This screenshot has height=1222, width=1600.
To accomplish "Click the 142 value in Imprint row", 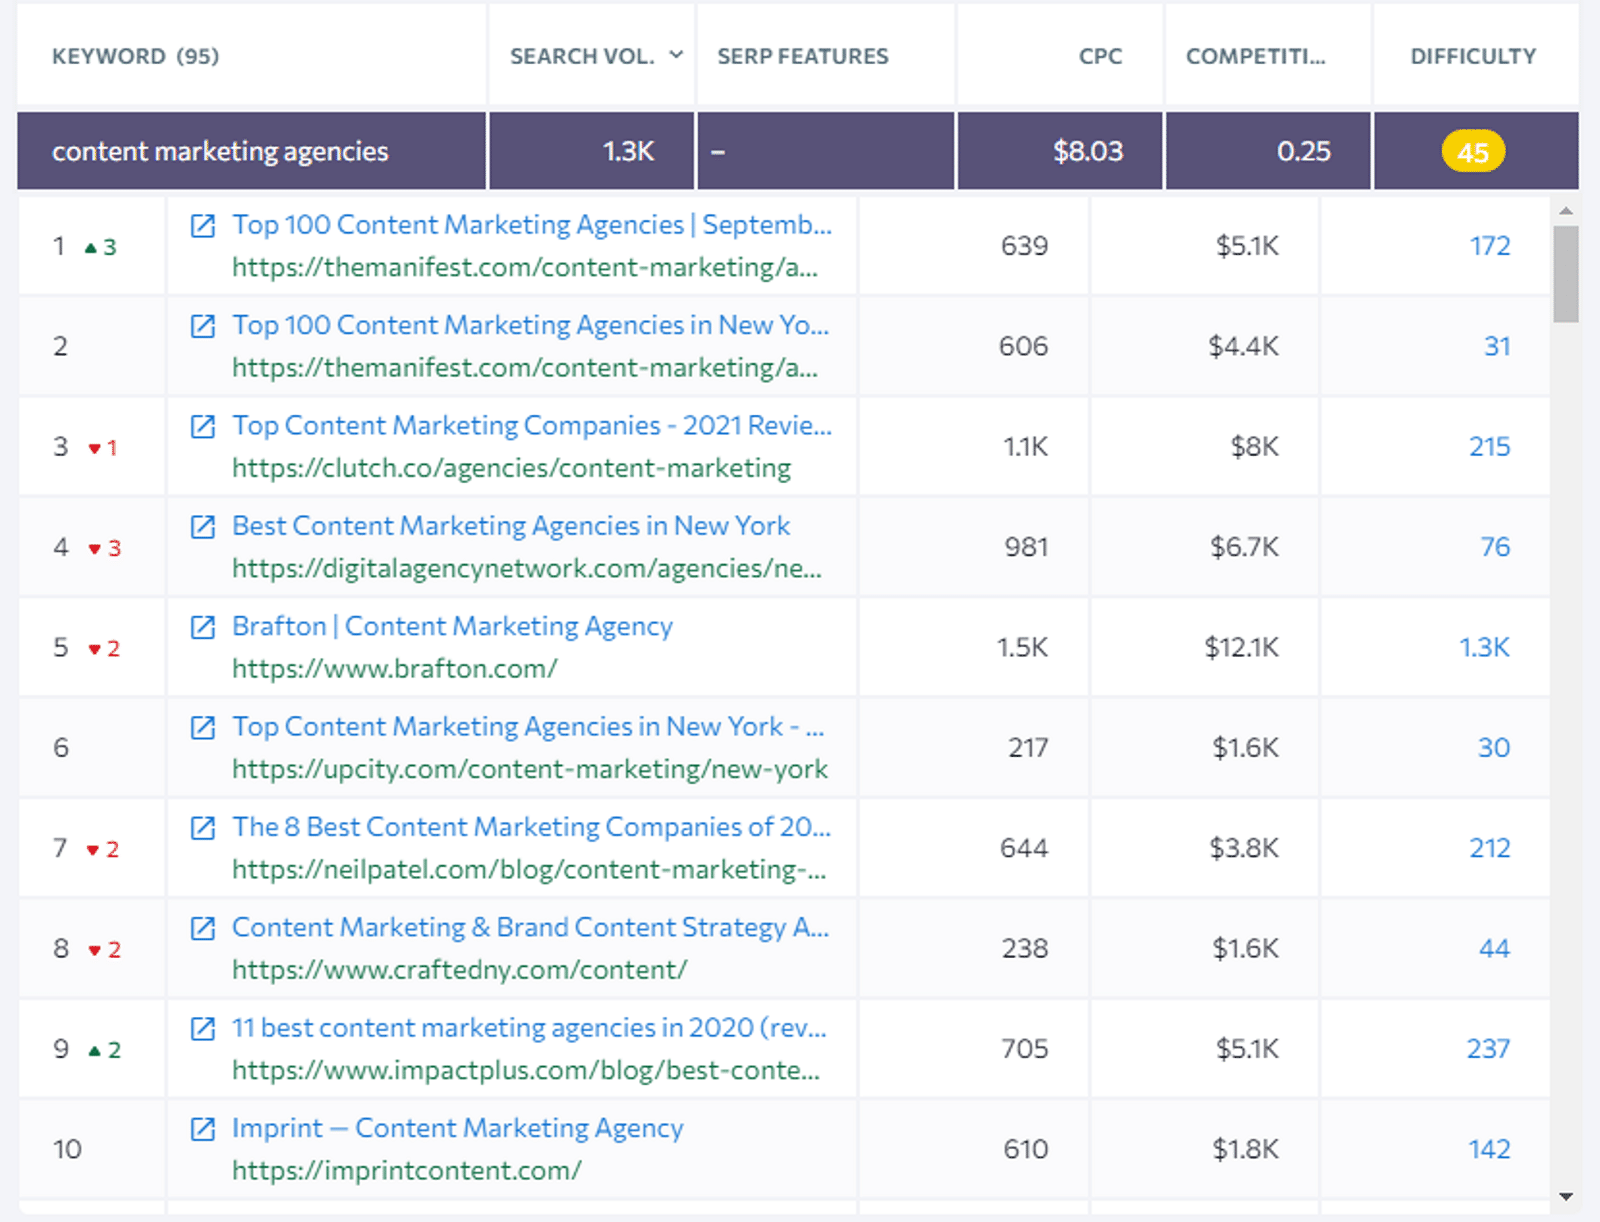I will [1489, 1149].
